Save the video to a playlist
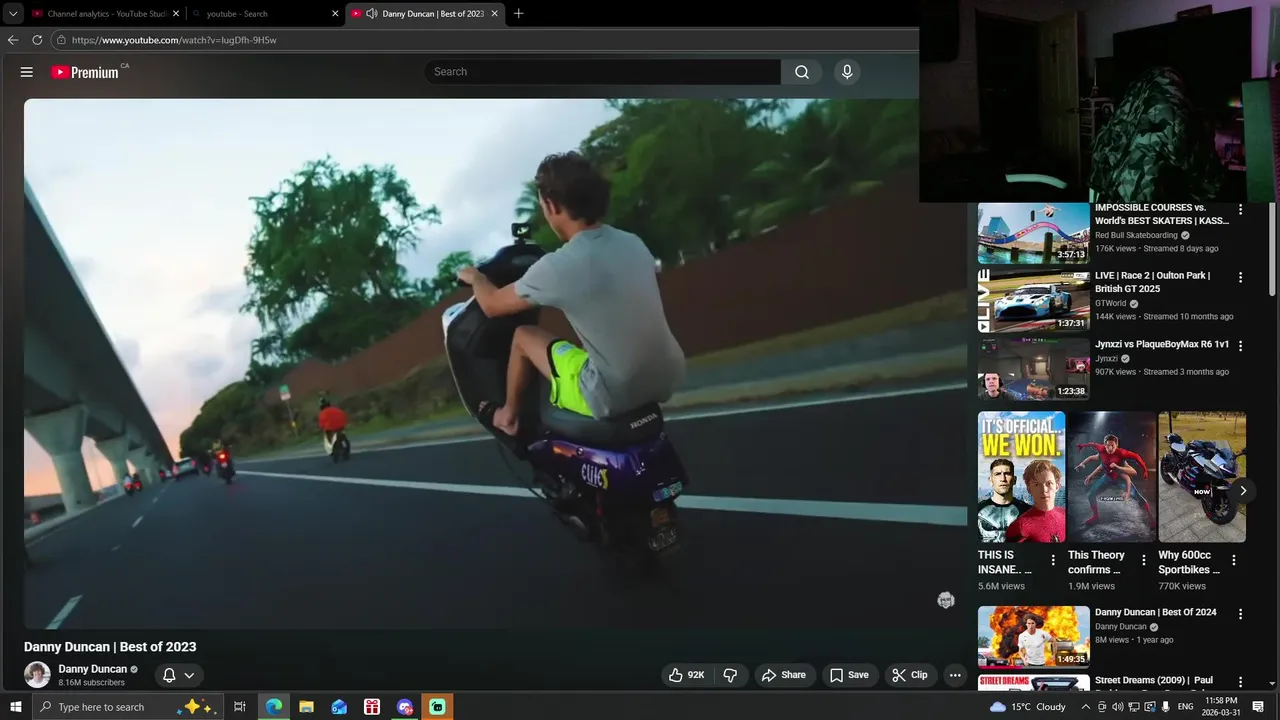Viewport: 1280px width, 720px height. tap(849, 675)
